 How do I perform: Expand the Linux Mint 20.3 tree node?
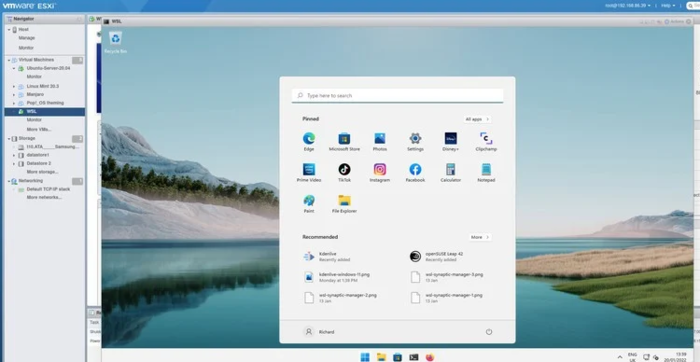tap(14, 86)
